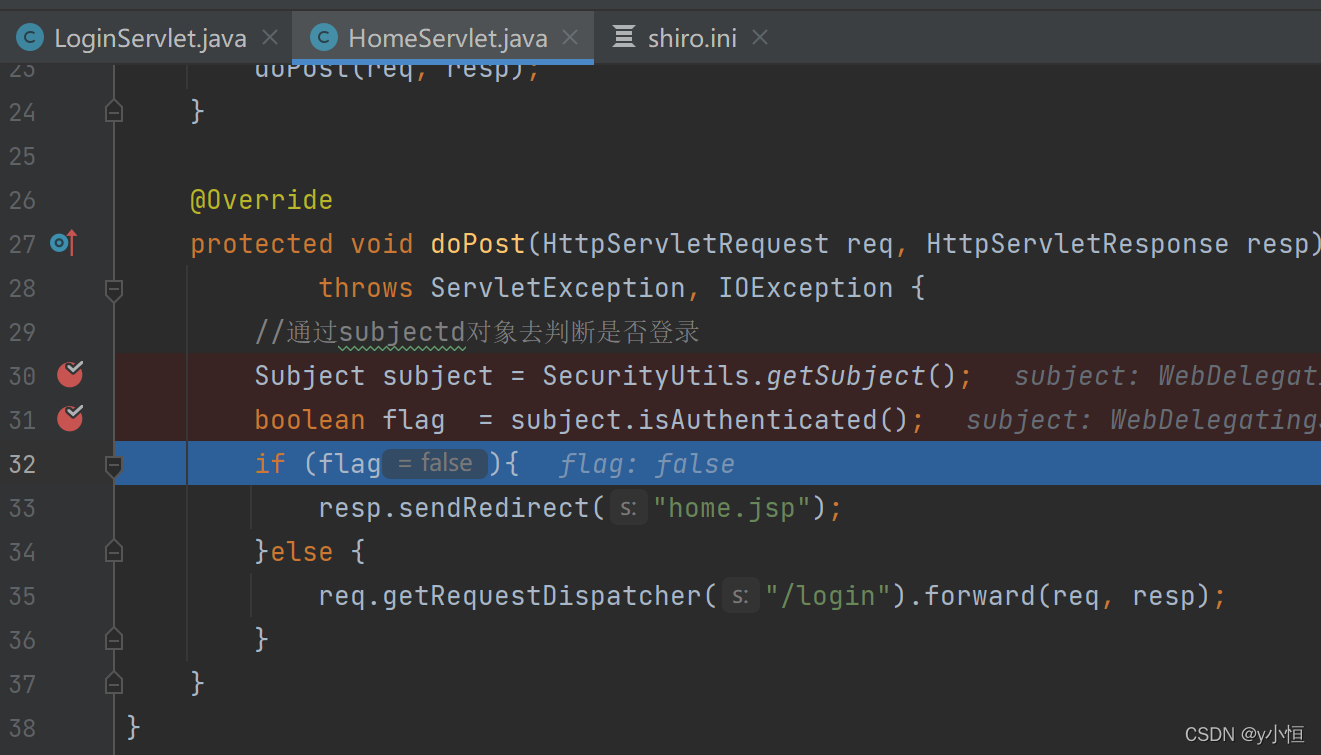Click sendRedirect on line 33
The width and height of the screenshot is (1321, 755).
[494, 508]
